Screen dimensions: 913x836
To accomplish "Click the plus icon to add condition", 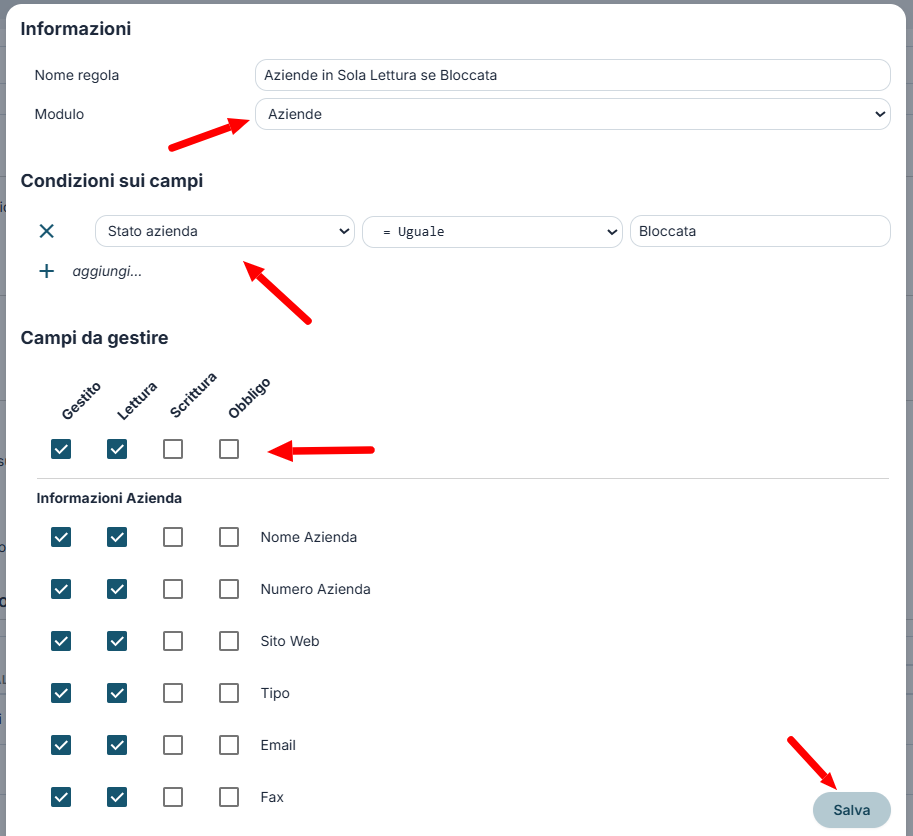I will click(x=47, y=271).
